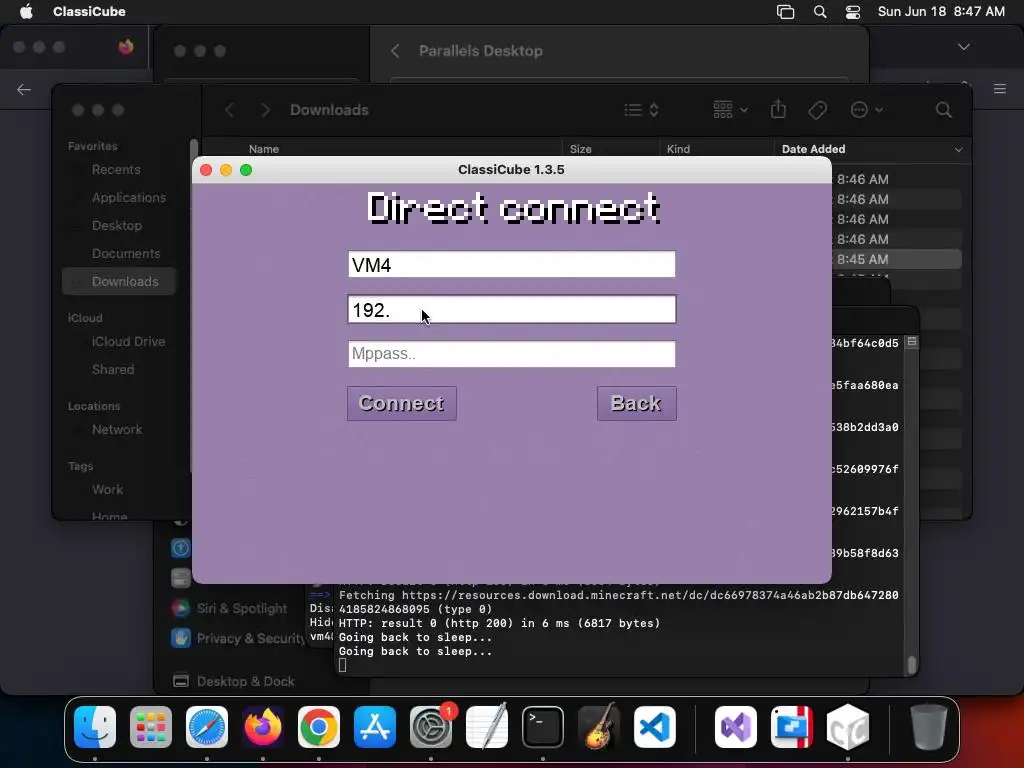1024x768 pixels.
Task: Open GarageBand from the Dock
Action: coord(599,727)
